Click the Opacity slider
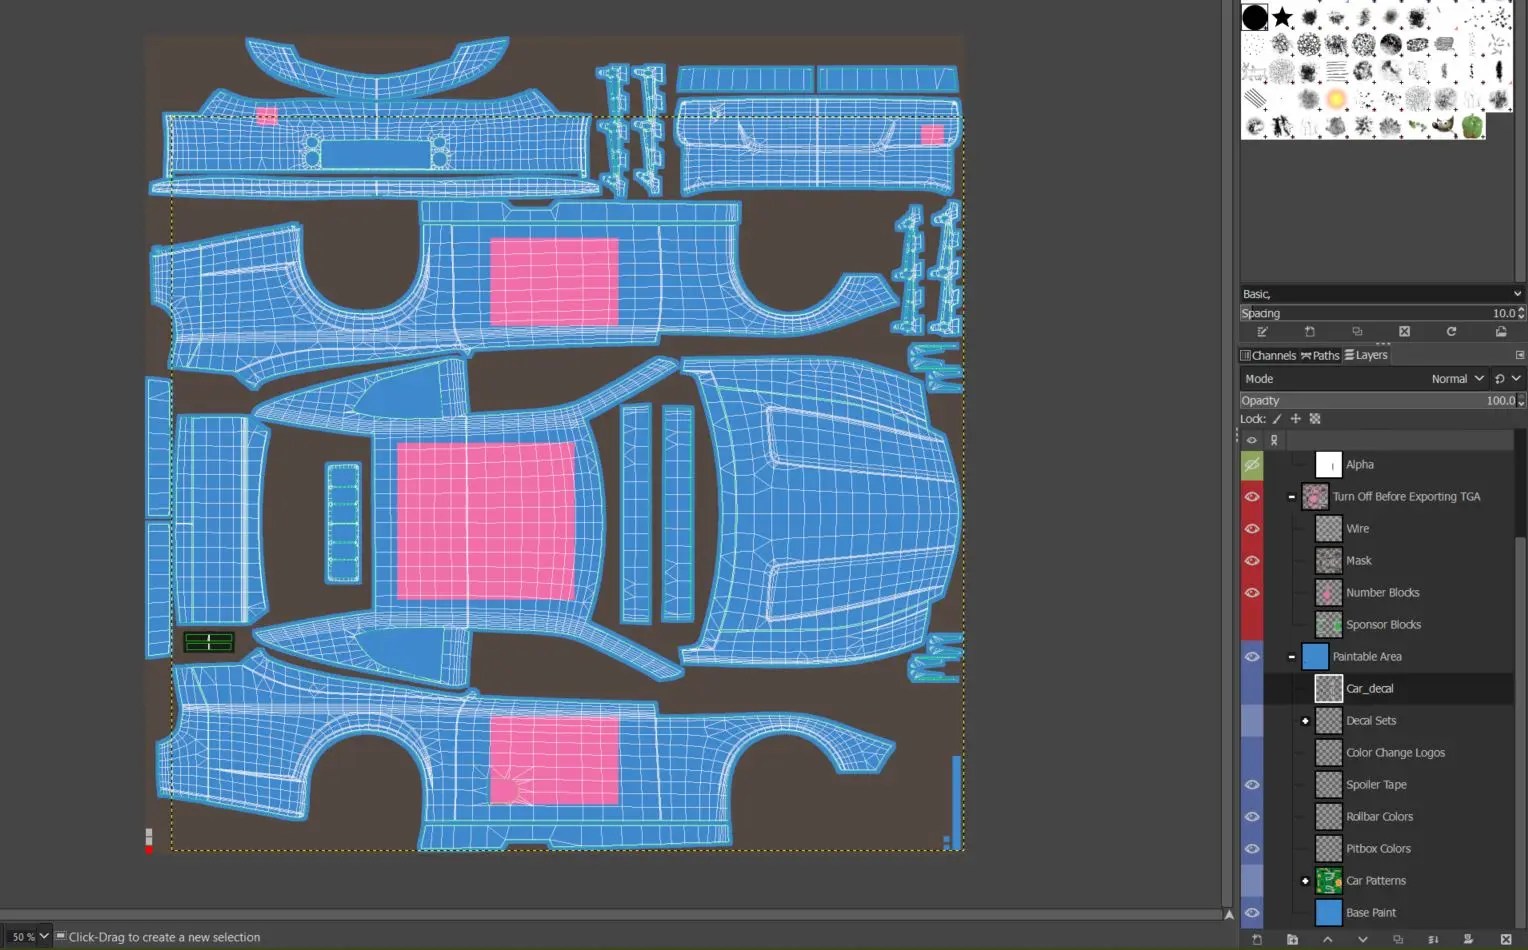Viewport: 1528px width, 950px height. point(1380,400)
